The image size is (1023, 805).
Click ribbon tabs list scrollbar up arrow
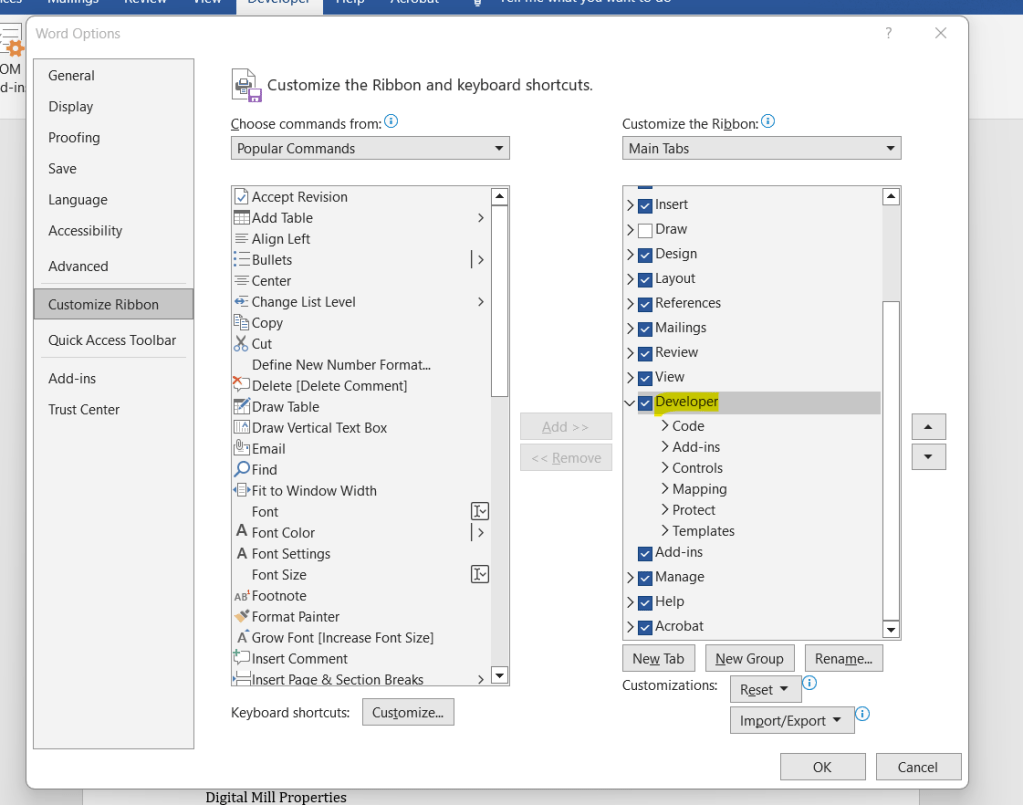coord(891,196)
